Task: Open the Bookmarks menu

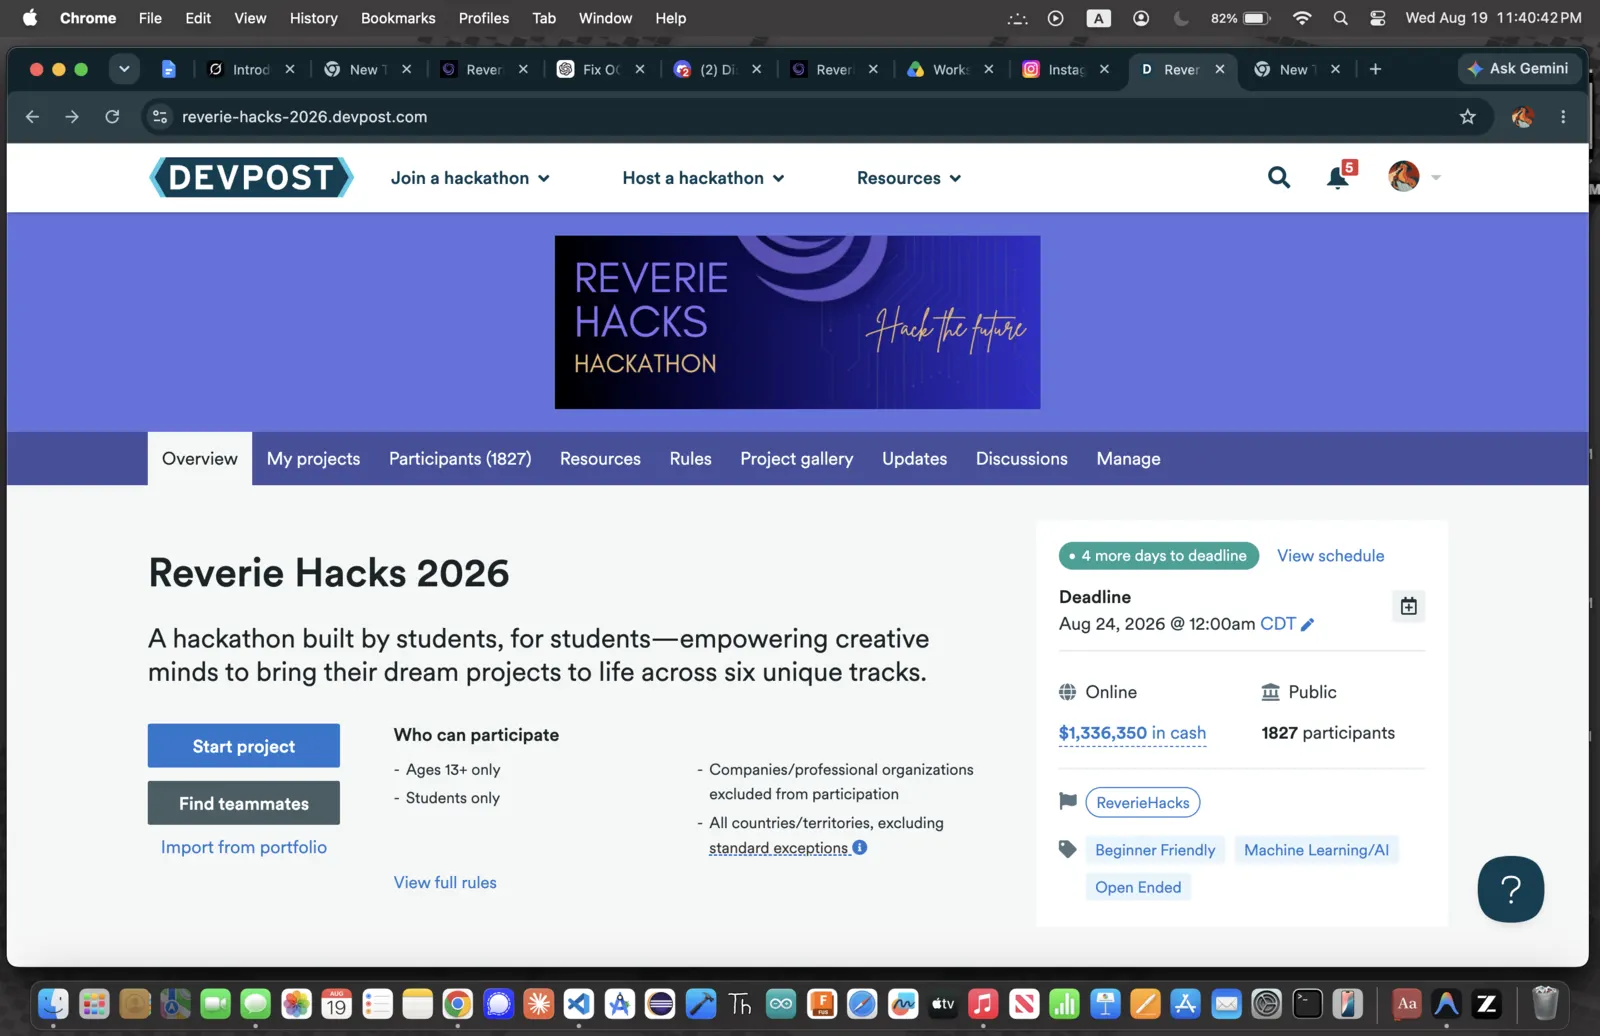Action: tap(398, 18)
